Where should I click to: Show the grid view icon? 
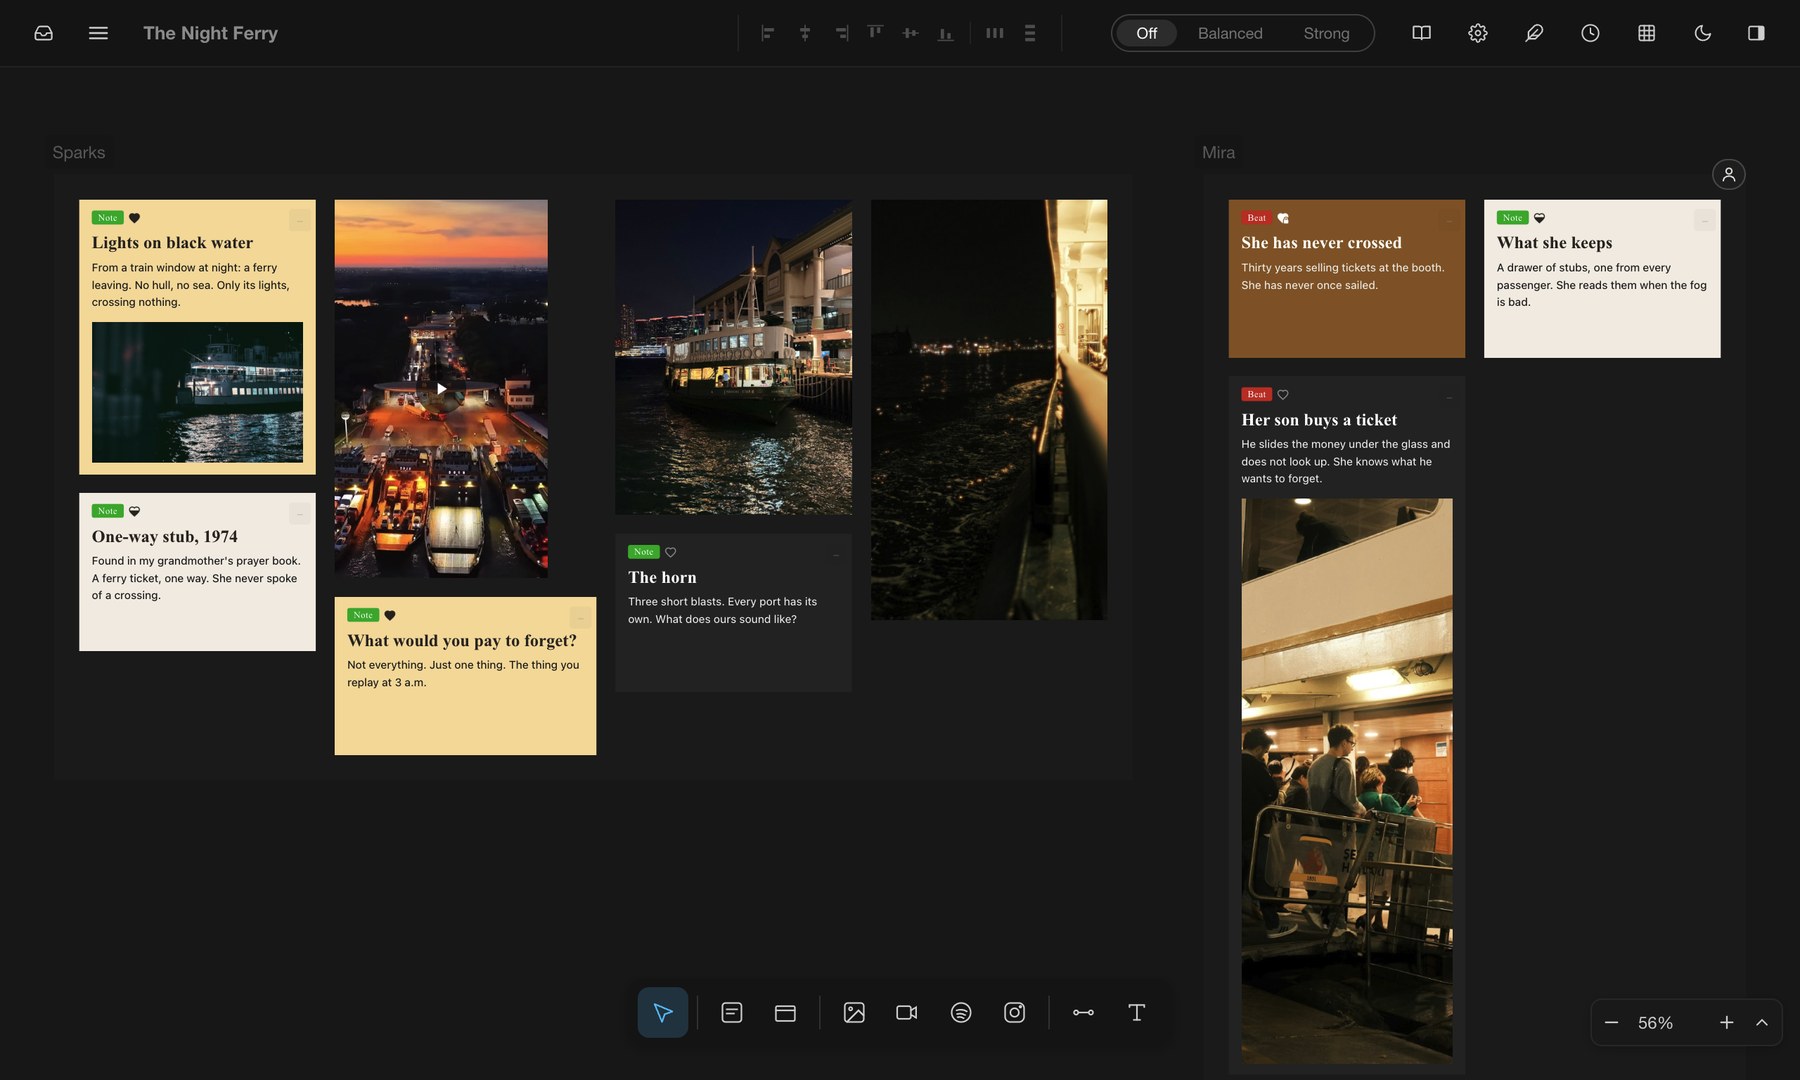click(1646, 33)
